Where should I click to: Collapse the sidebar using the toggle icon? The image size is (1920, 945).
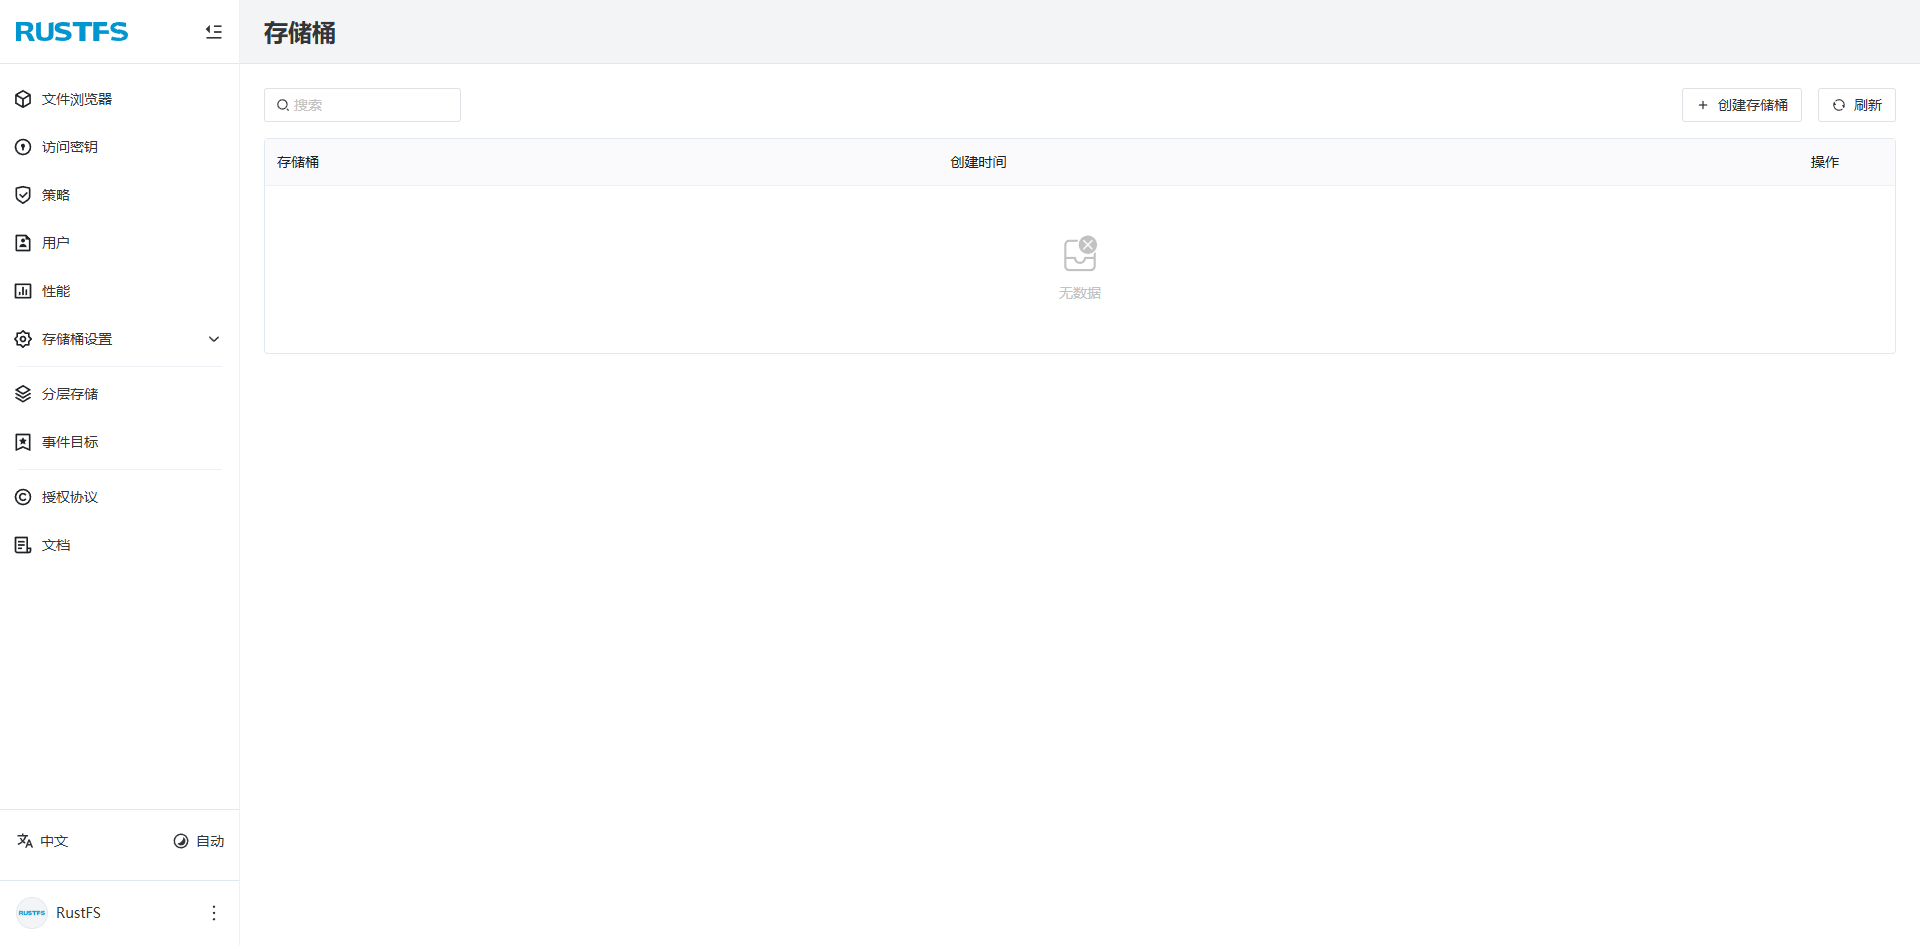coord(213,32)
